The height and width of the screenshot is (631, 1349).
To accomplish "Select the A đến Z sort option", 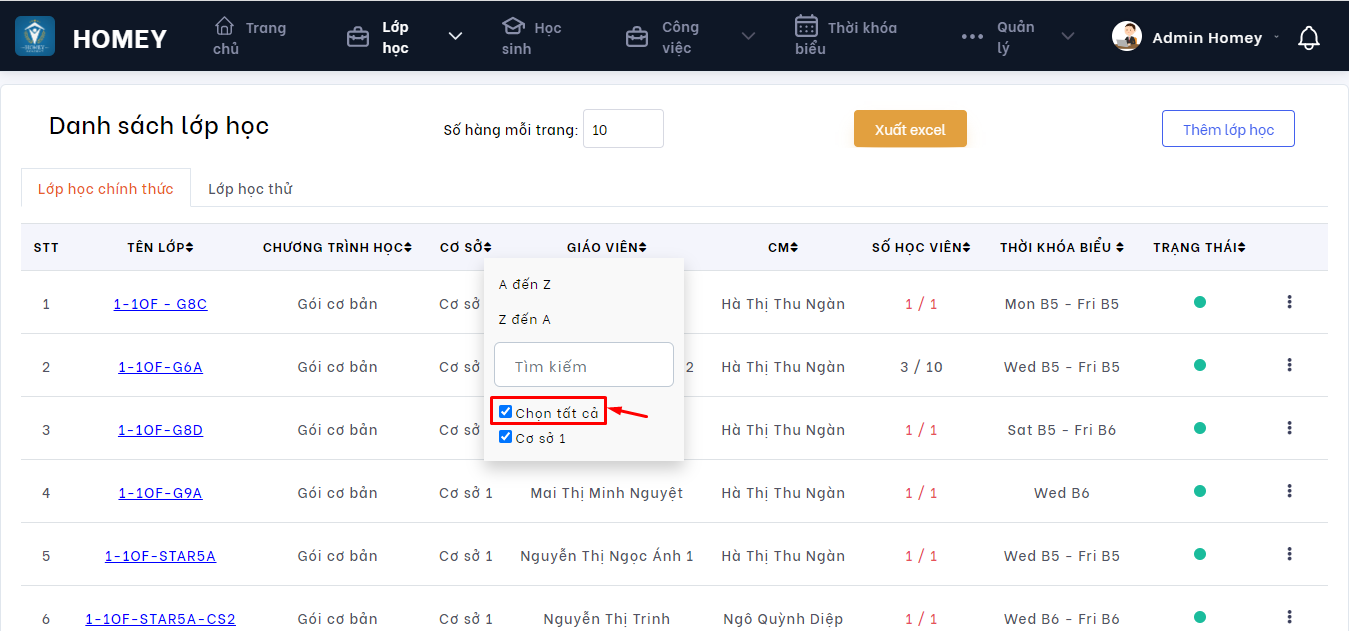I will click(525, 284).
